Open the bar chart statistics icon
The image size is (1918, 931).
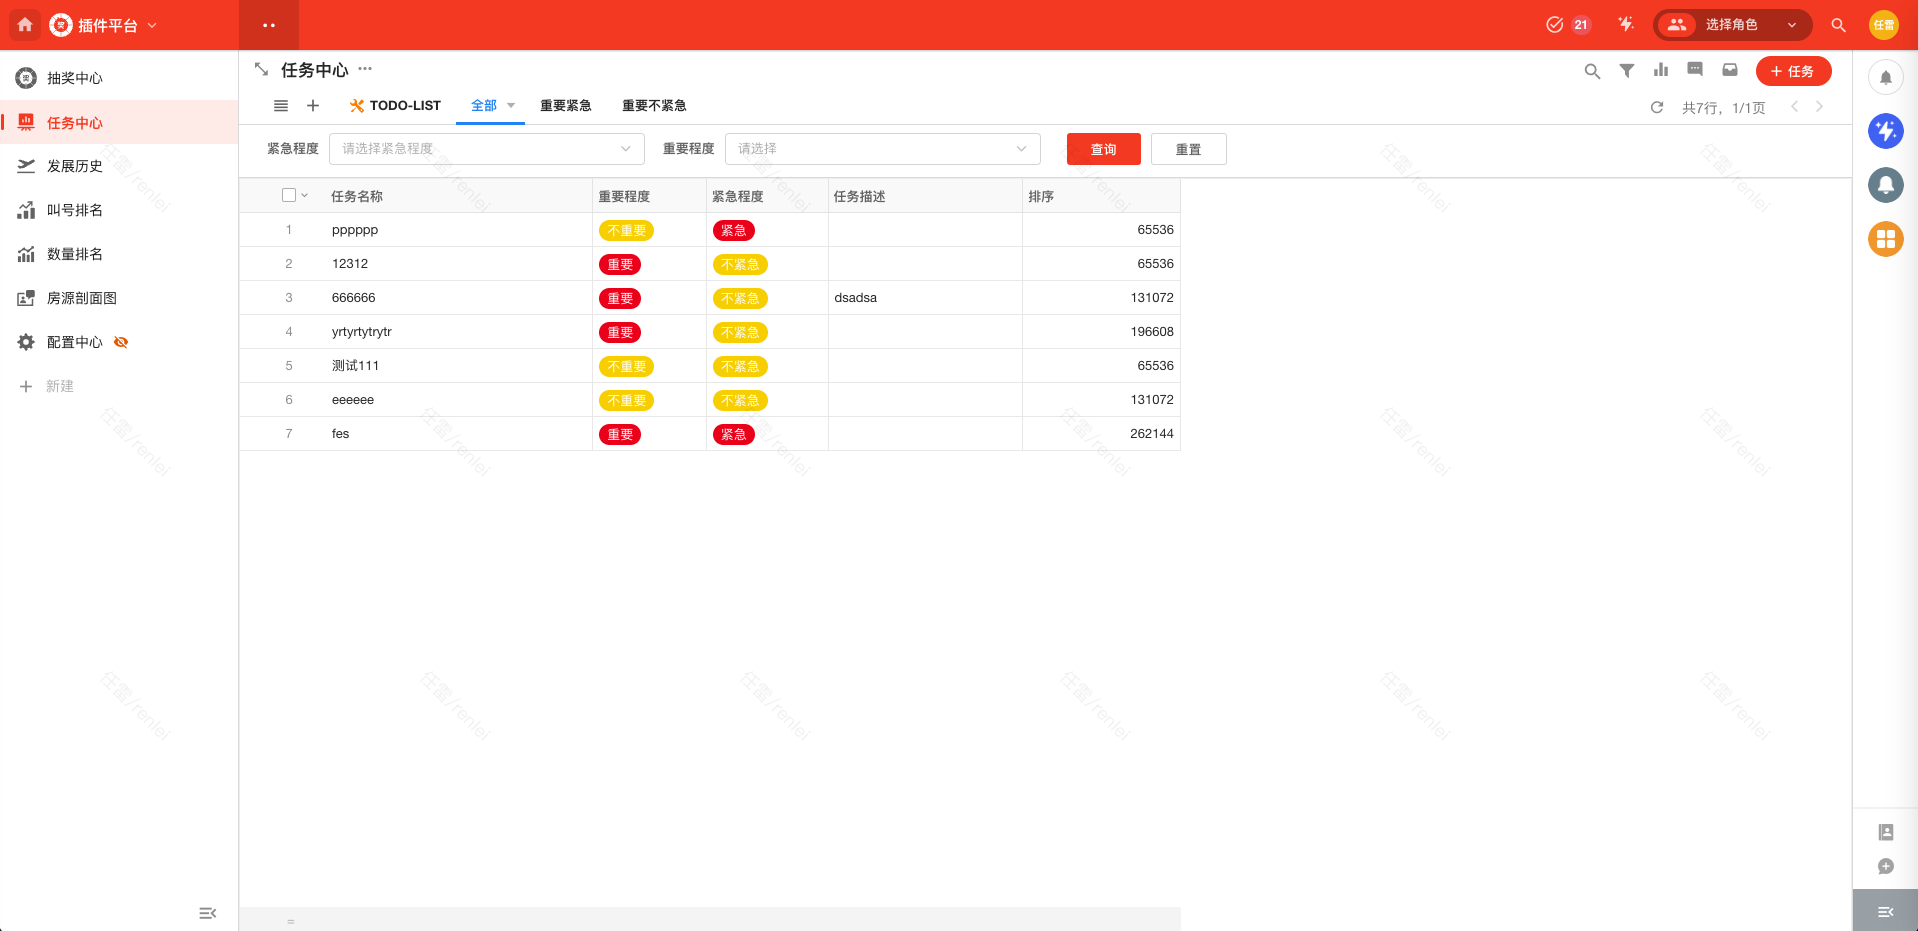pyautogui.click(x=1661, y=70)
